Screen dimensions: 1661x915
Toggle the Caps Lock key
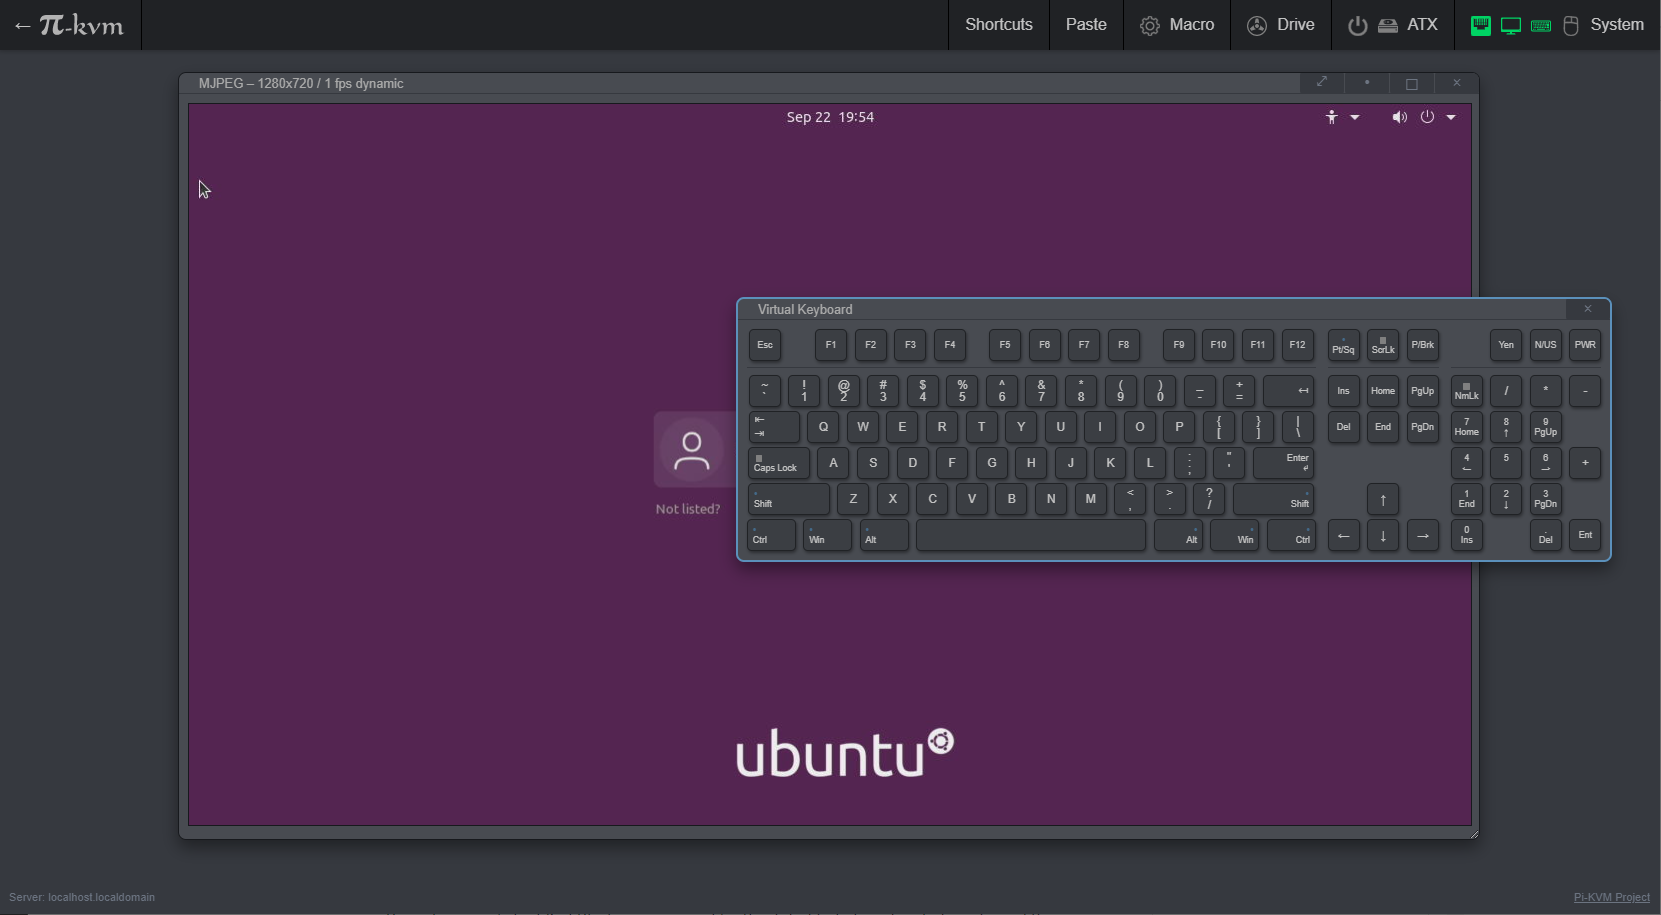pos(779,463)
